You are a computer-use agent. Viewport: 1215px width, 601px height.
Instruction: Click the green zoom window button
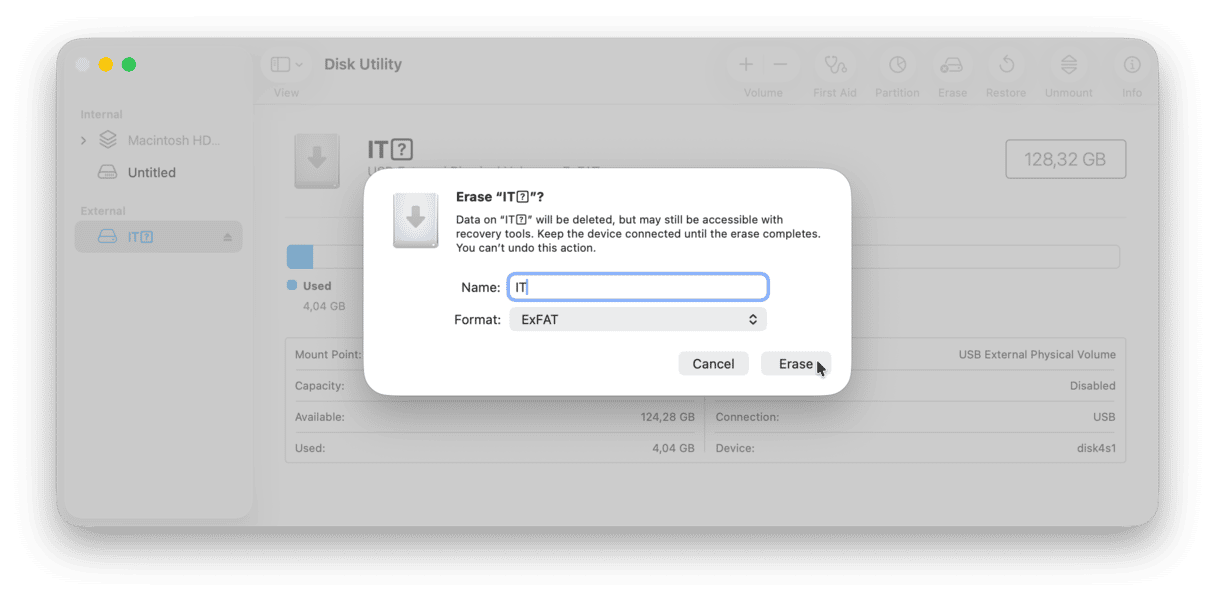click(x=128, y=63)
